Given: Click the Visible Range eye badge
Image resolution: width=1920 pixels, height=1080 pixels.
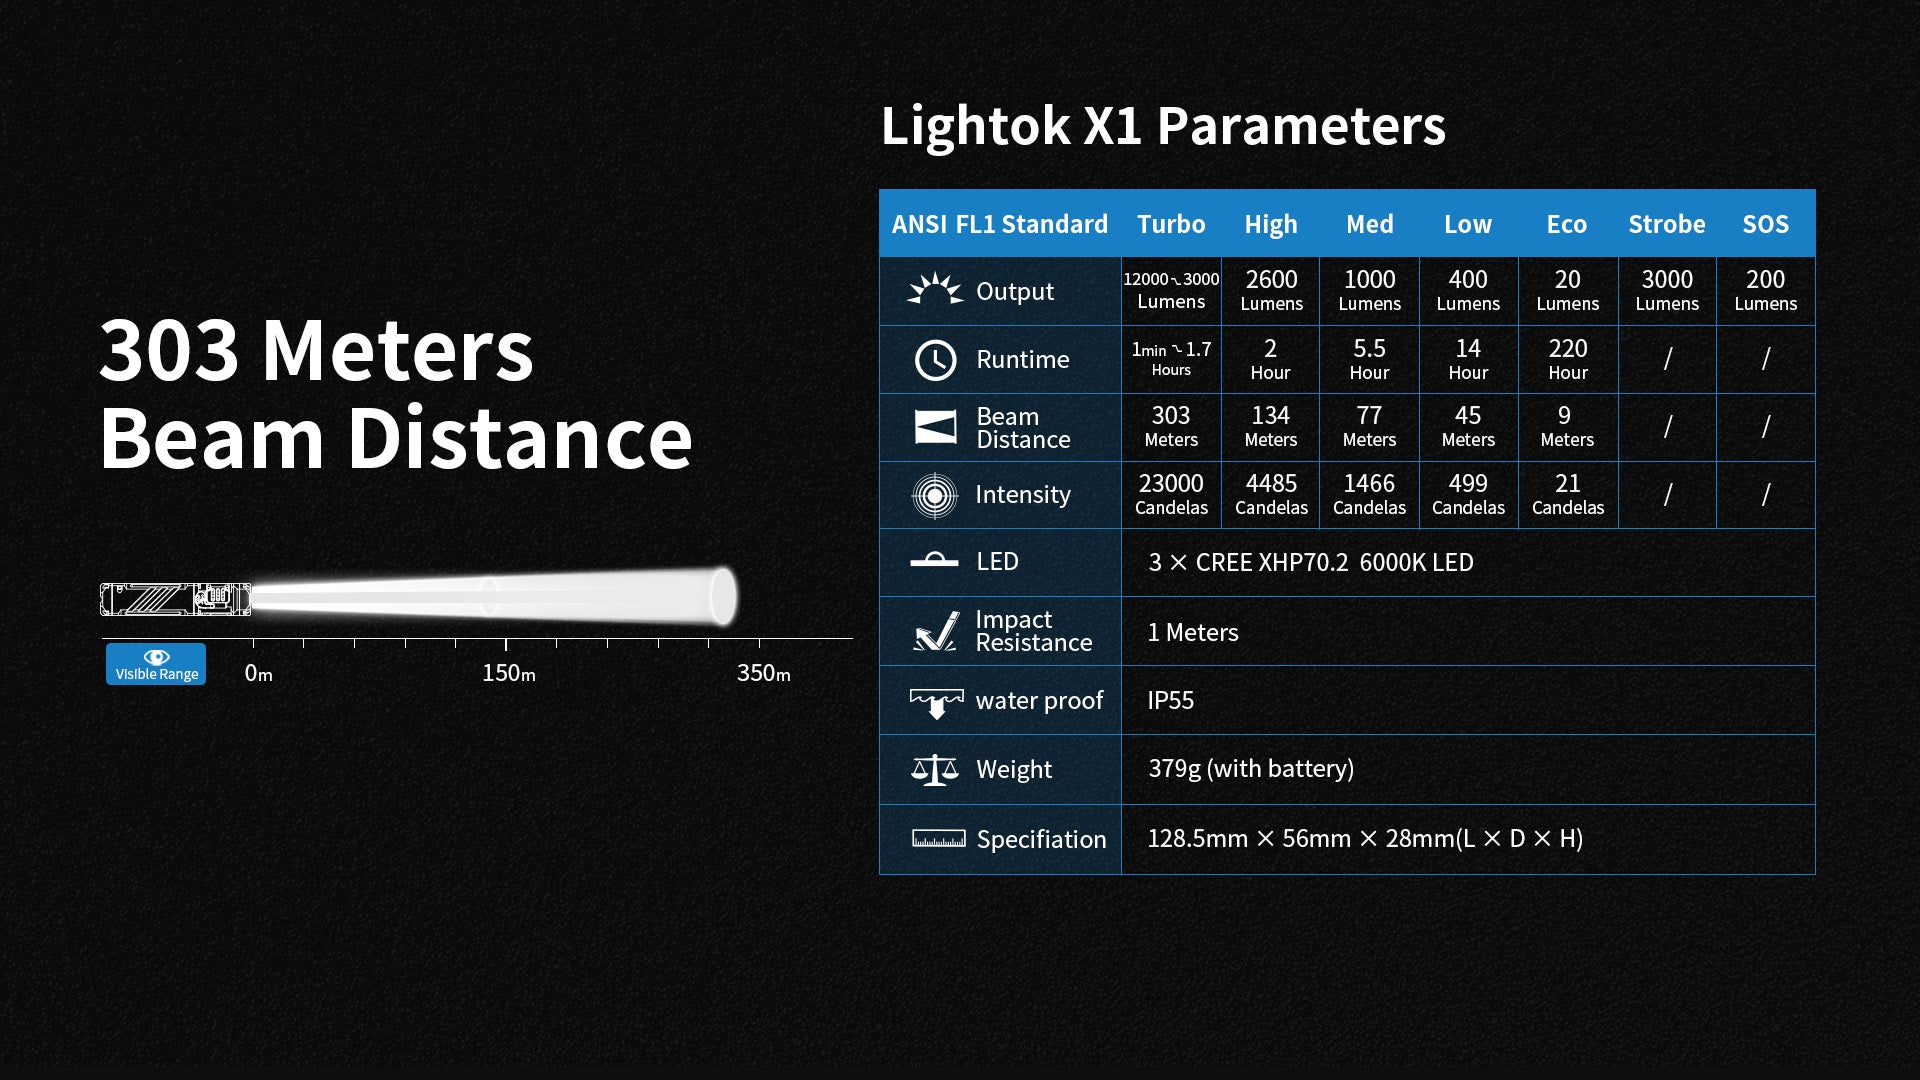Looking at the screenshot, I should pos(156,664).
